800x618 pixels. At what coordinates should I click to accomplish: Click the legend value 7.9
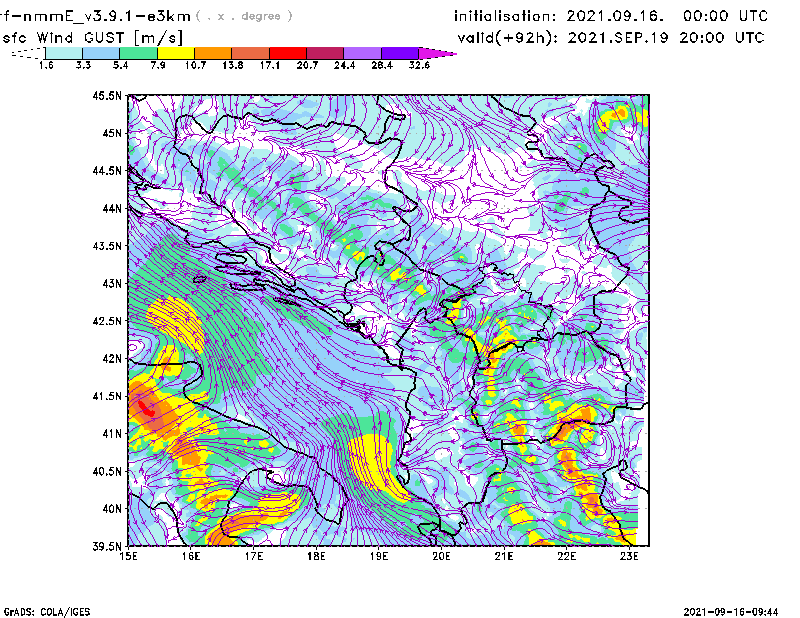158,65
